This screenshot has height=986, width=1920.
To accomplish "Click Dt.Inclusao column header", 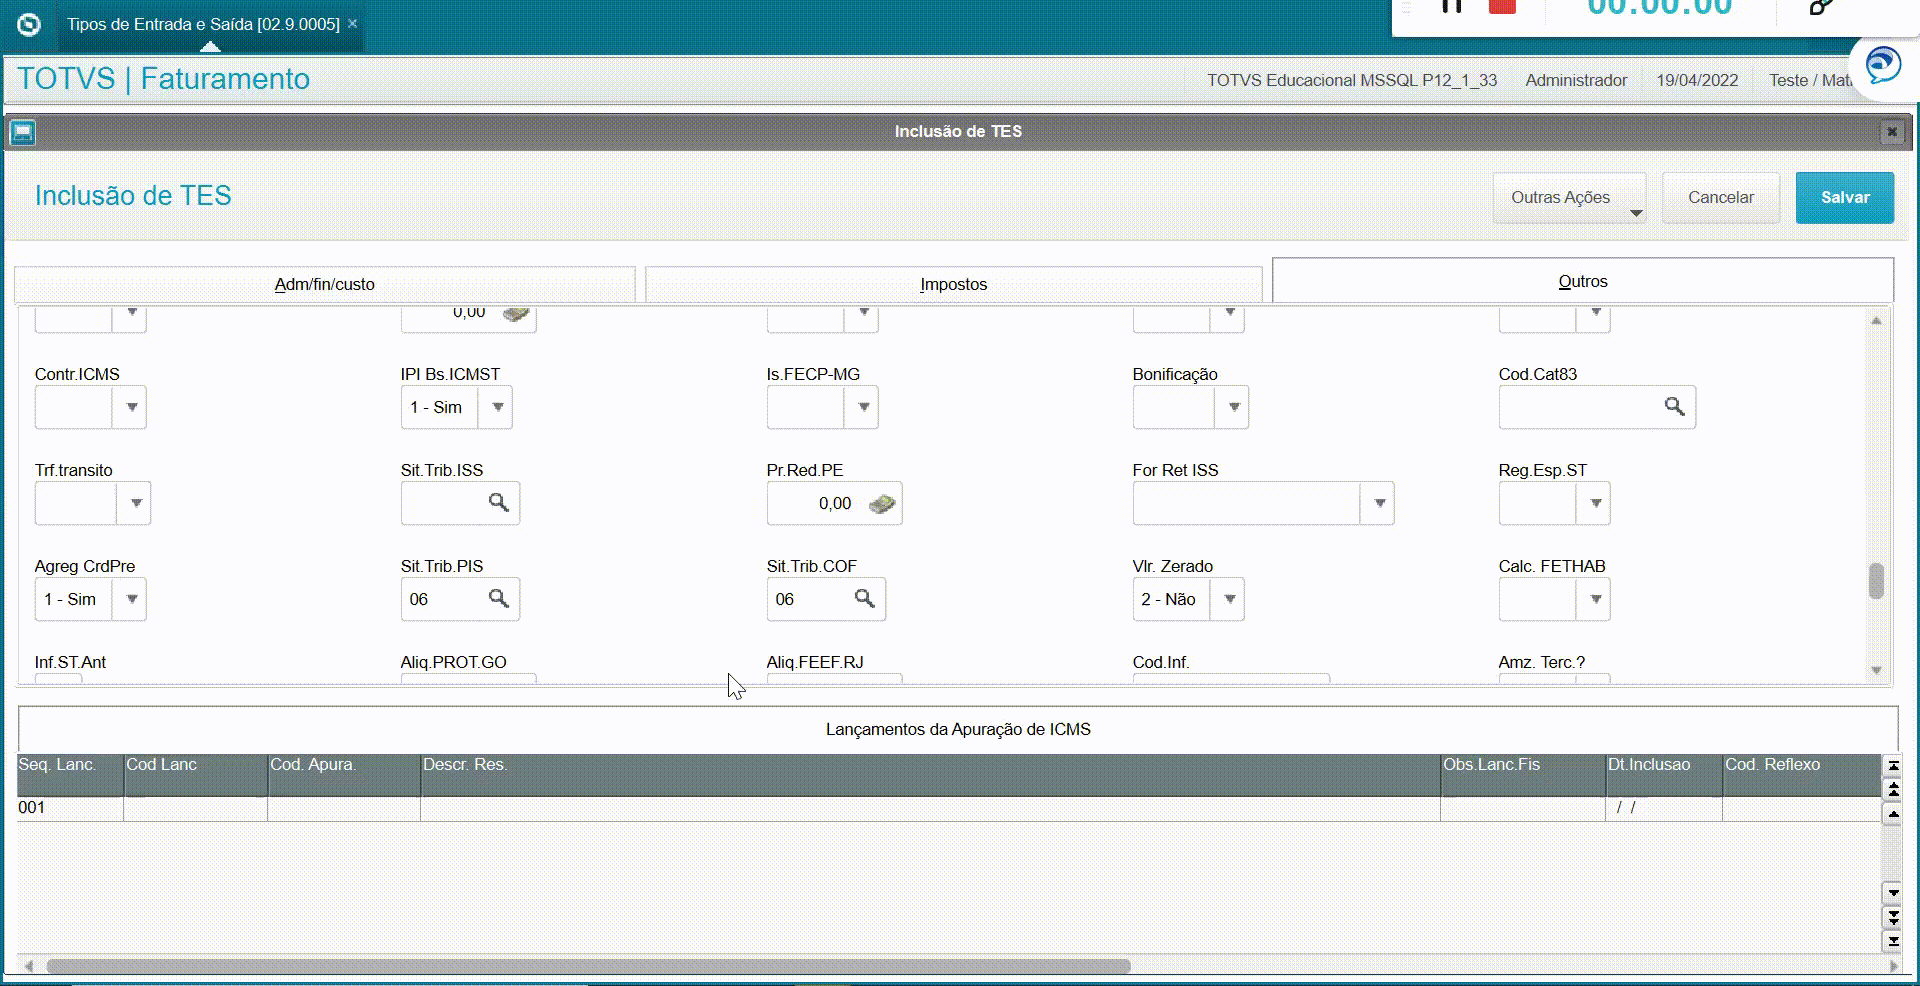I will point(1664,775).
